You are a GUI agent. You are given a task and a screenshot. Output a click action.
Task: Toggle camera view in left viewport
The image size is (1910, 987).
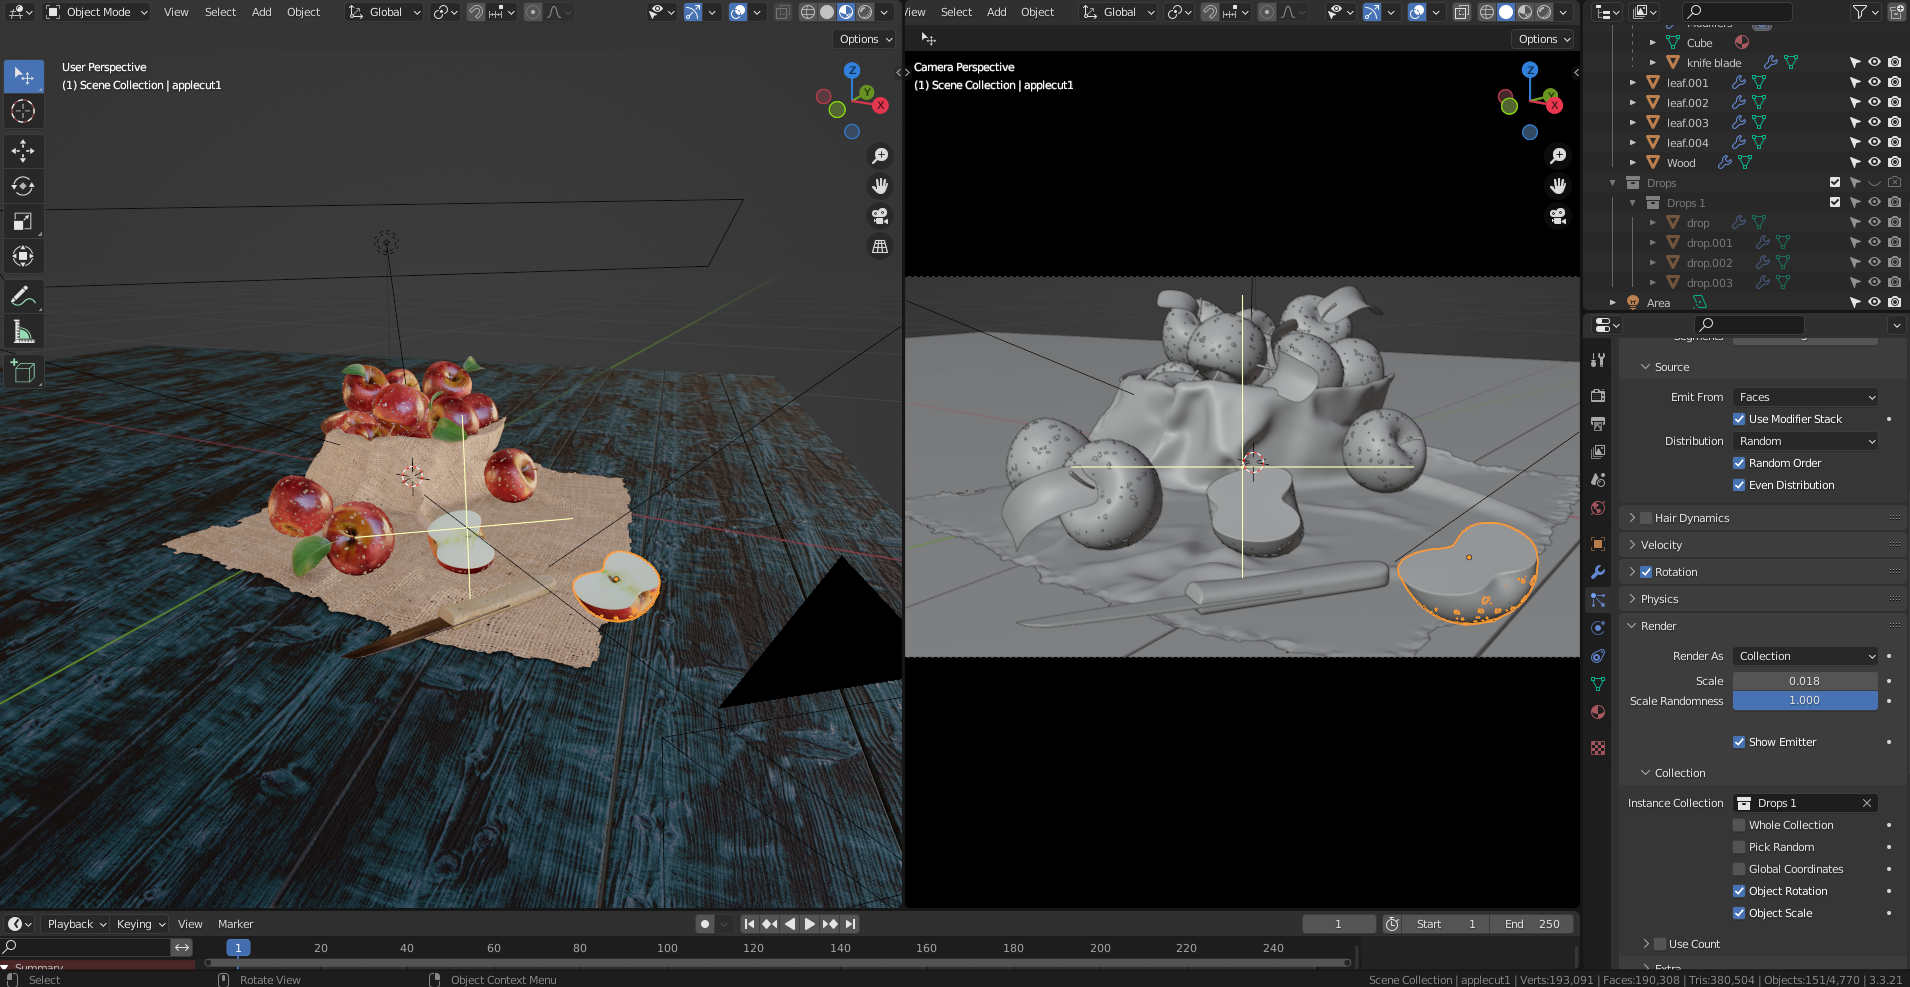880,216
